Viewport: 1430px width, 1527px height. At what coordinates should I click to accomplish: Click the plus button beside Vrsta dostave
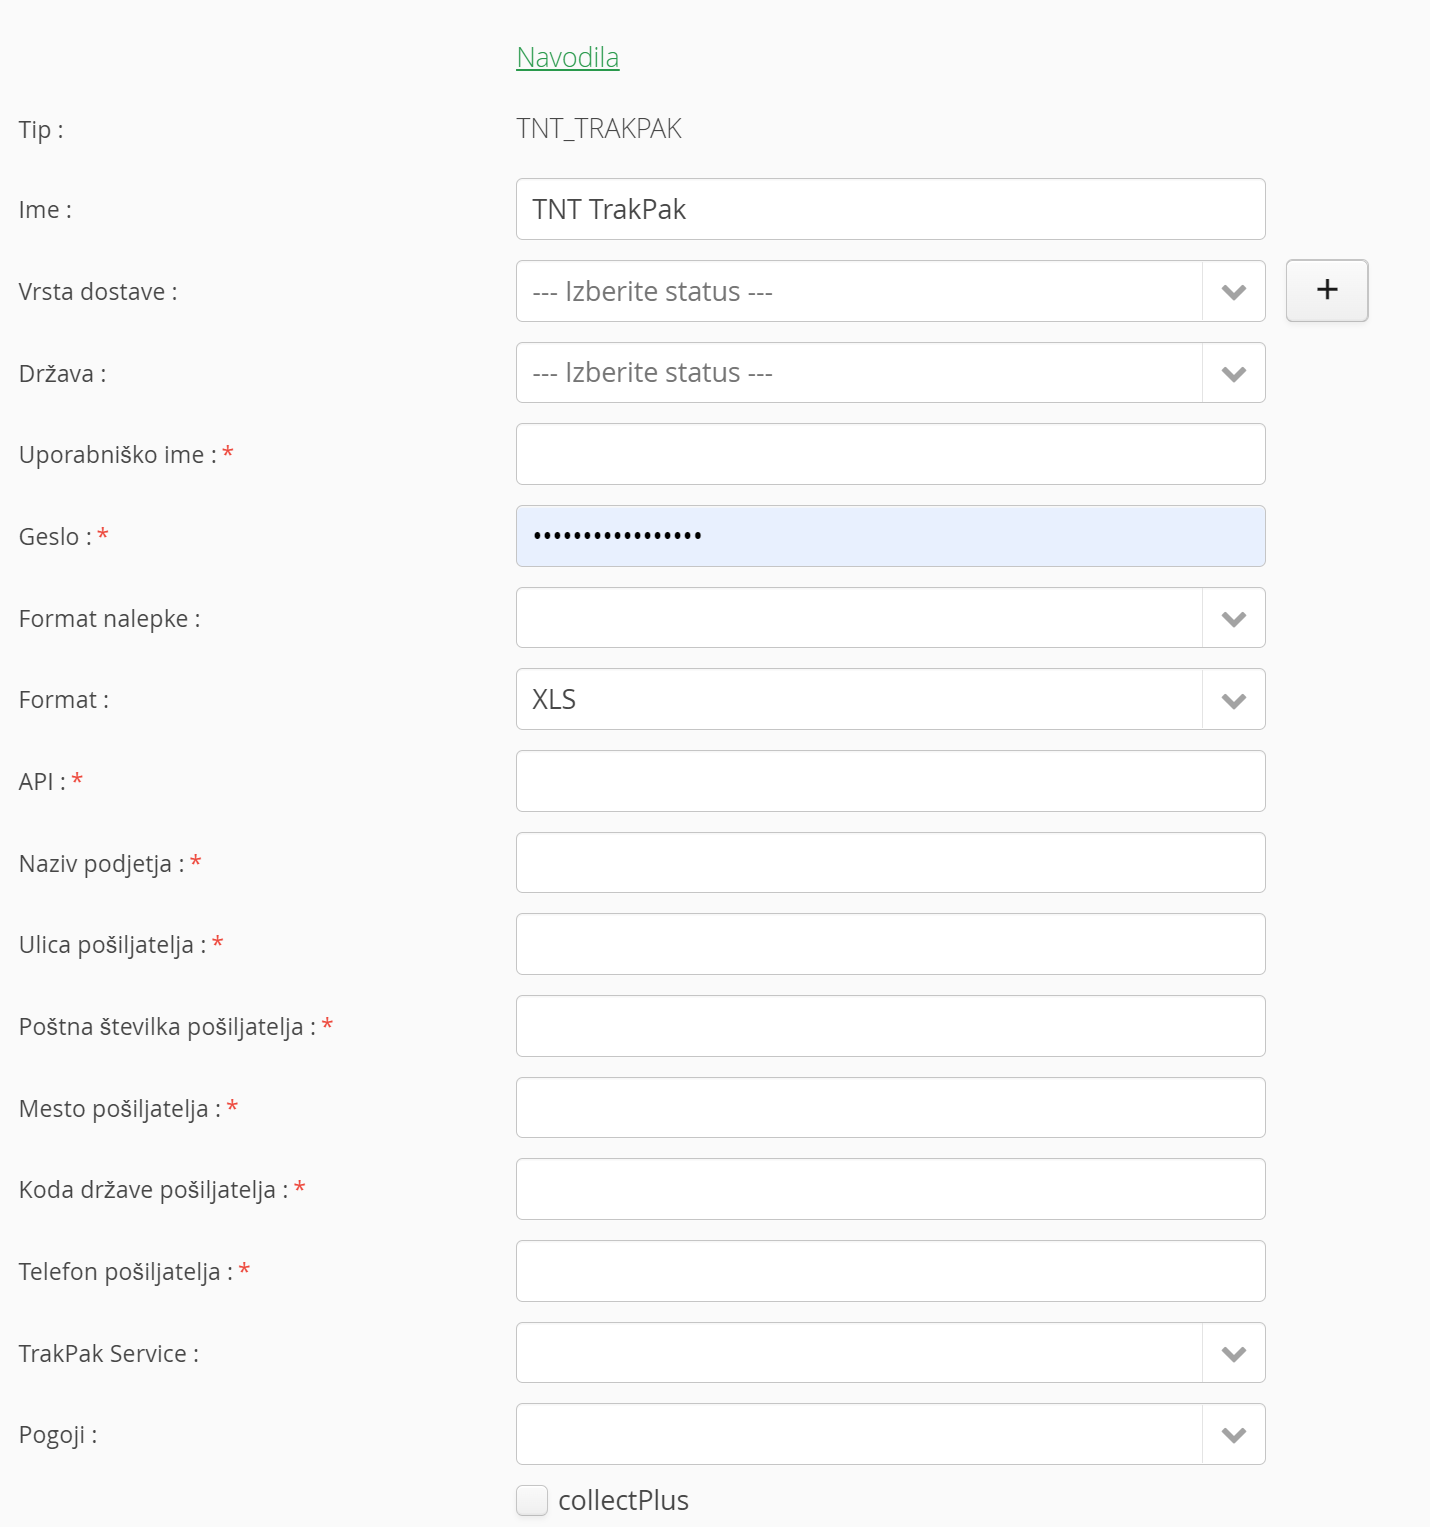click(1327, 290)
